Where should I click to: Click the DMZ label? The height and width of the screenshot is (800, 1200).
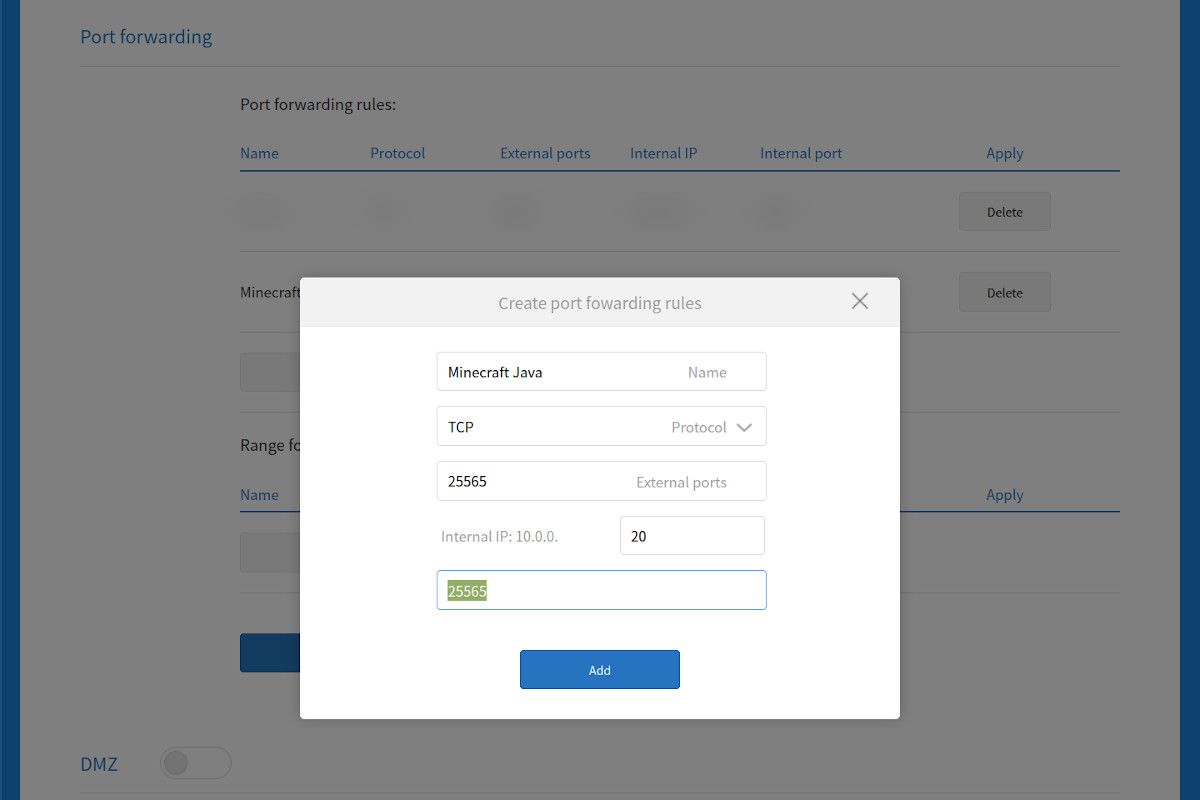click(99, 764)
